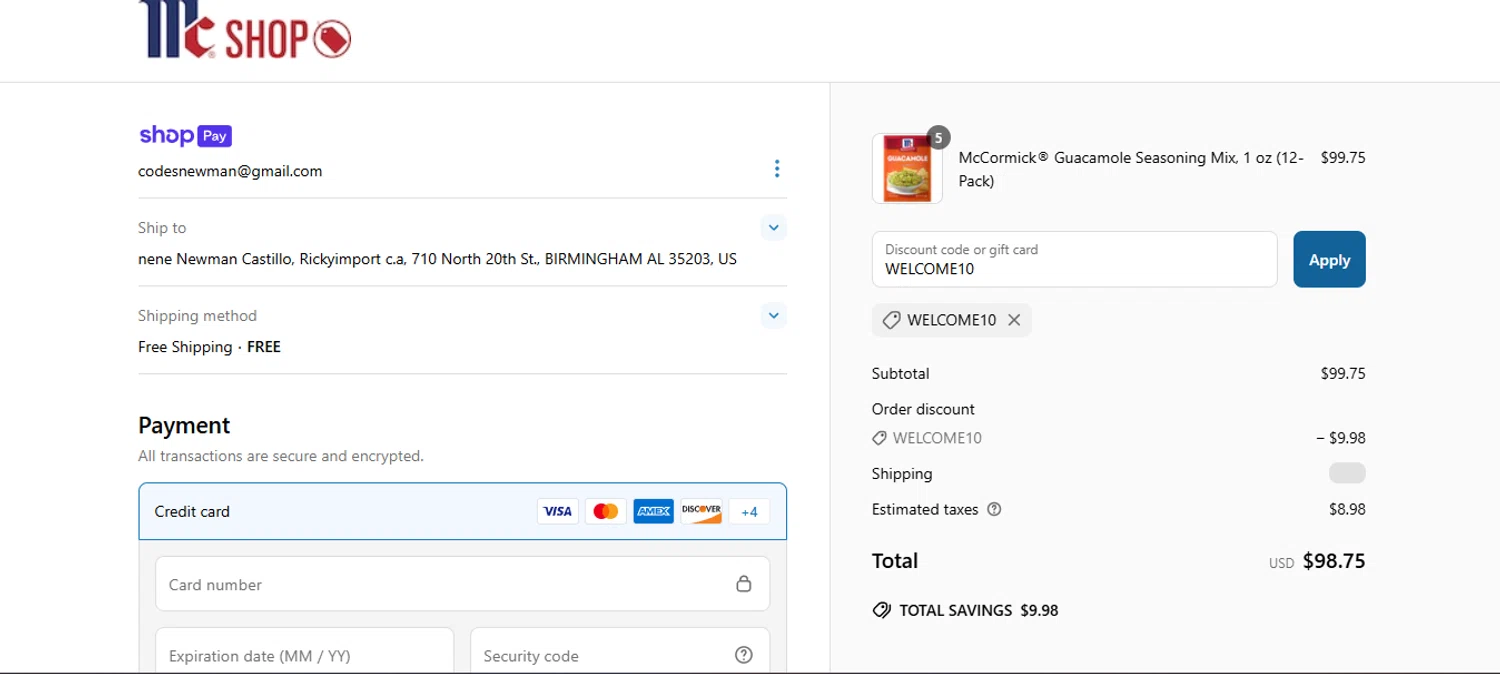Click the Total Savings tag icon

[x=881, y=610]
